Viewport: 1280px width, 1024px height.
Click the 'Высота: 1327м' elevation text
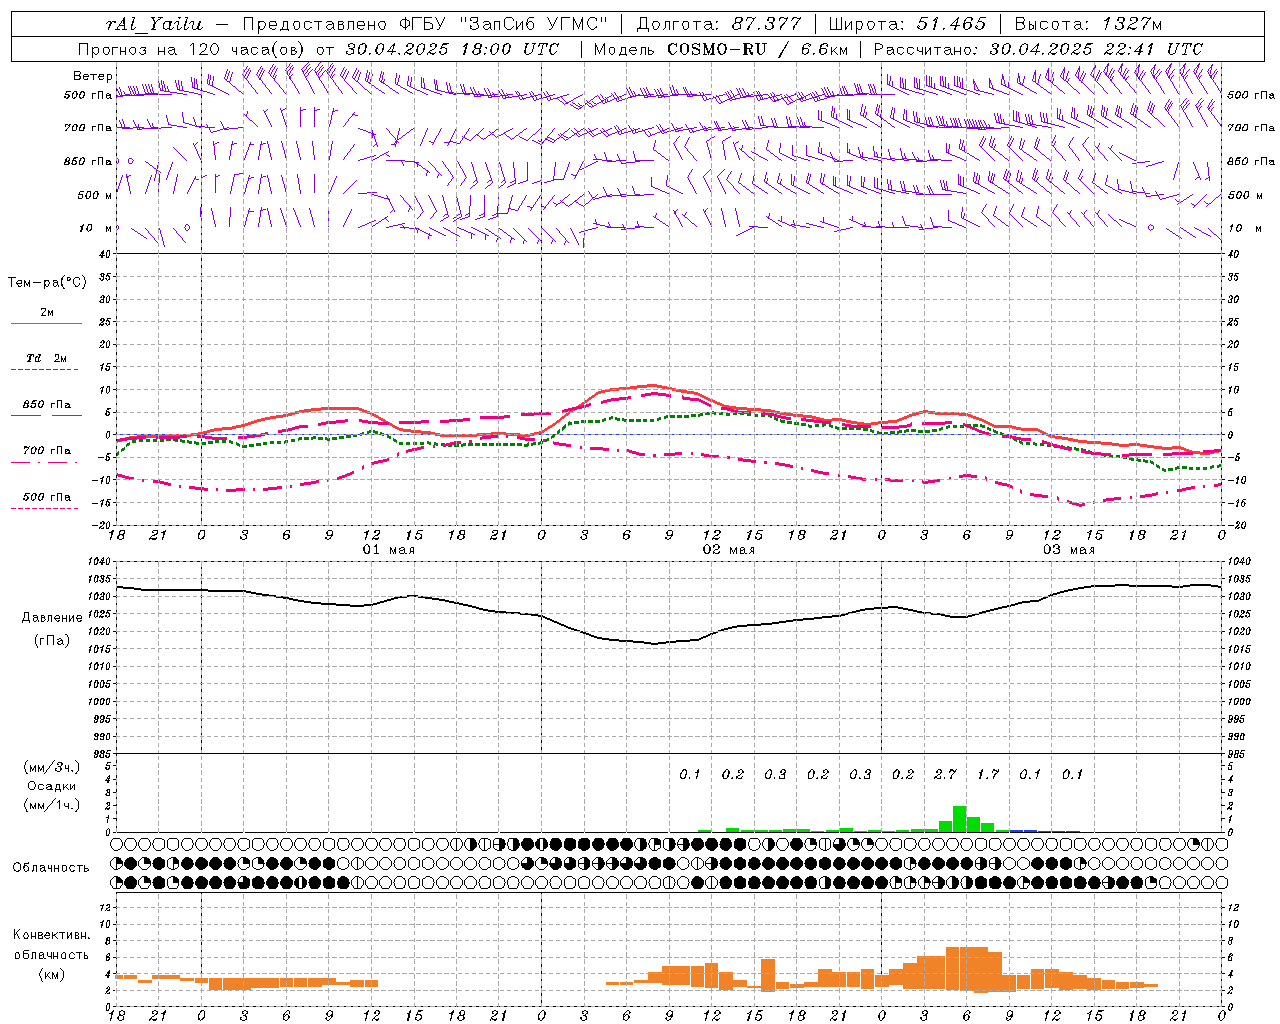[x=1088, y=24]
